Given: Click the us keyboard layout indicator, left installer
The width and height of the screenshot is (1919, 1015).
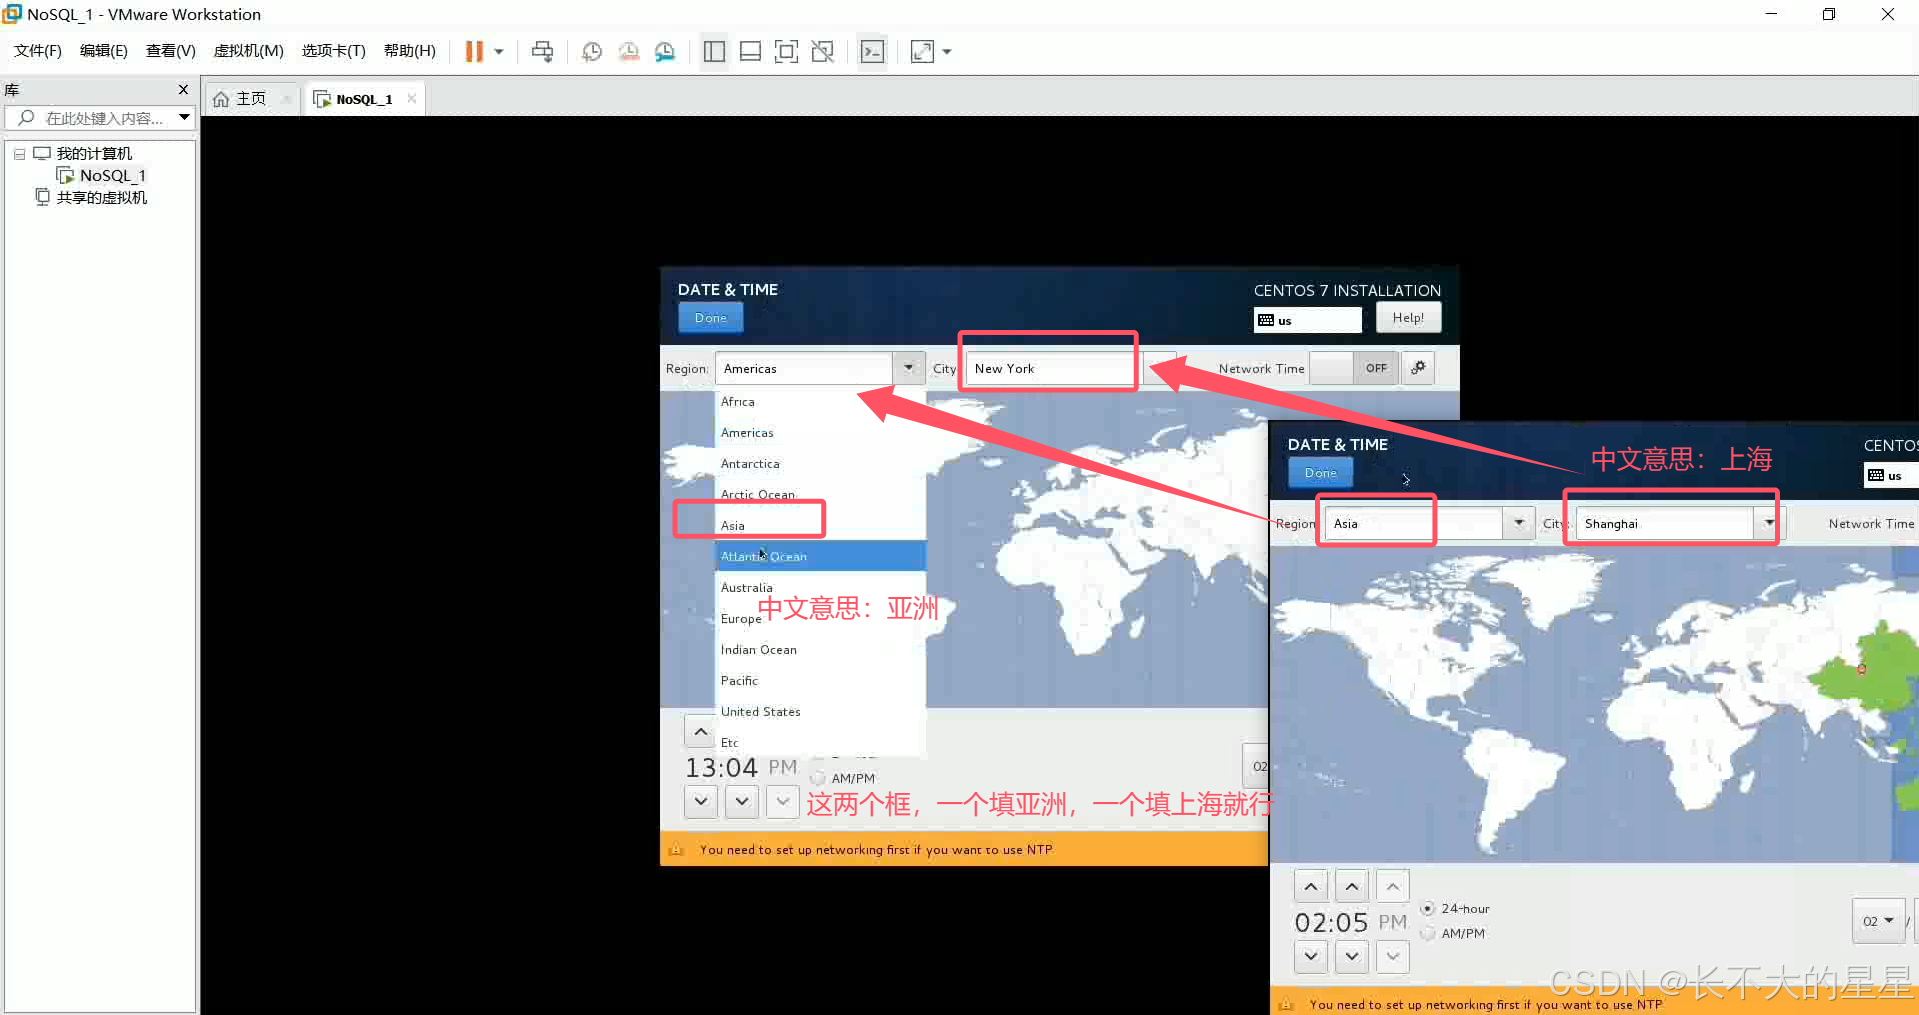Looking at the screenshot, I should tap(1307, 320).
